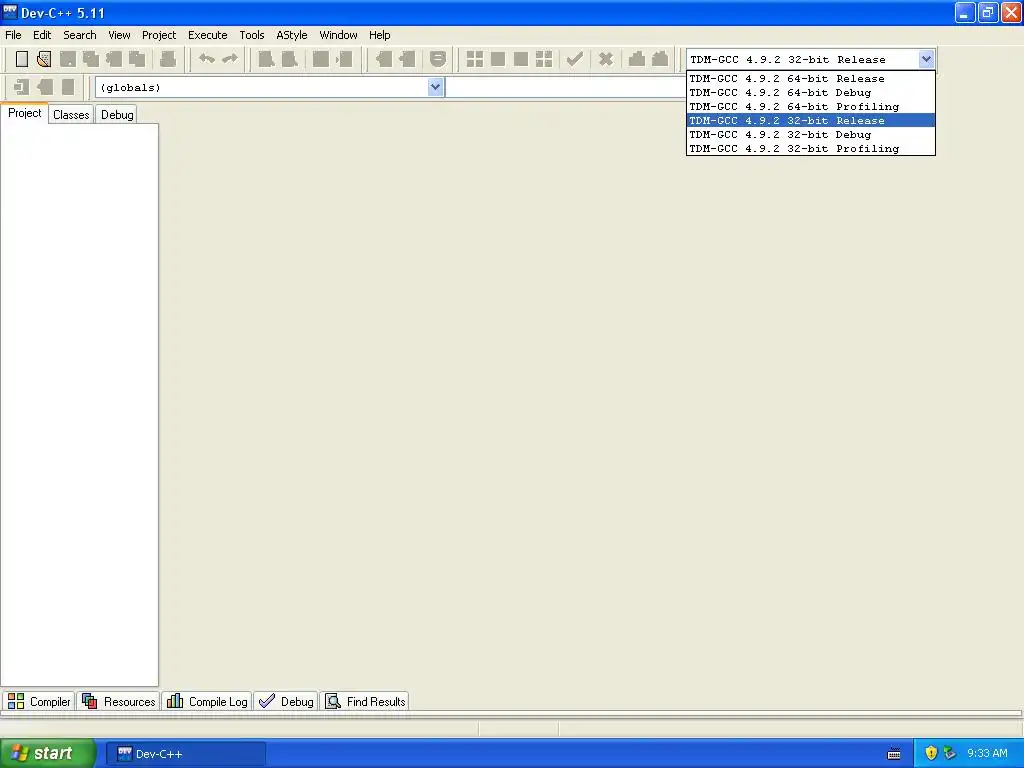This screenshot has width=1024, height=768.
Task: Open the Tools menu
Action: pyautogui.click(x=251, y=35)
